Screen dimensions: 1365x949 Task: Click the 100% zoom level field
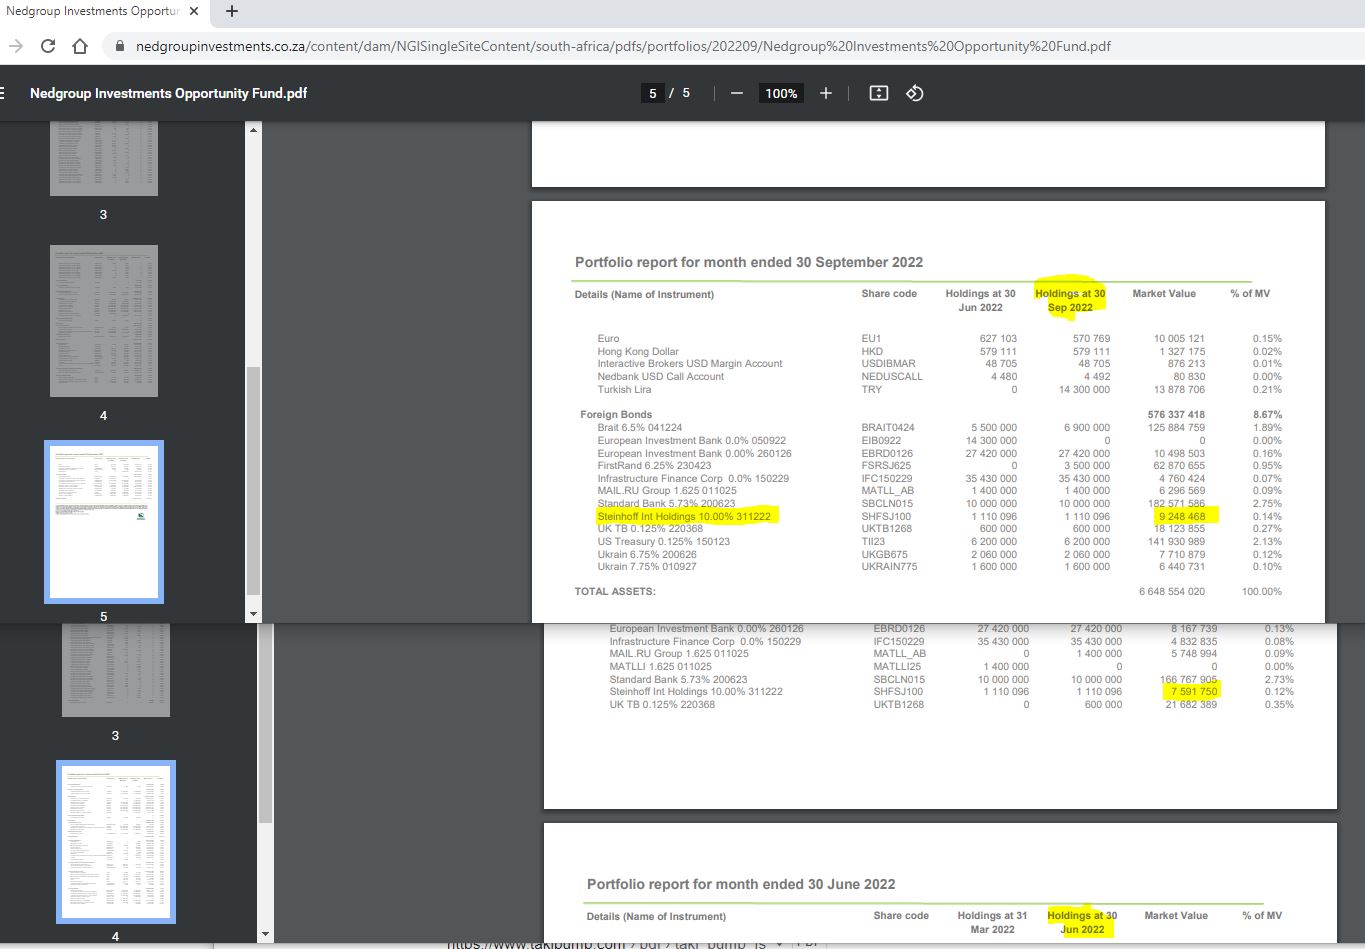(x=781, y=93)
